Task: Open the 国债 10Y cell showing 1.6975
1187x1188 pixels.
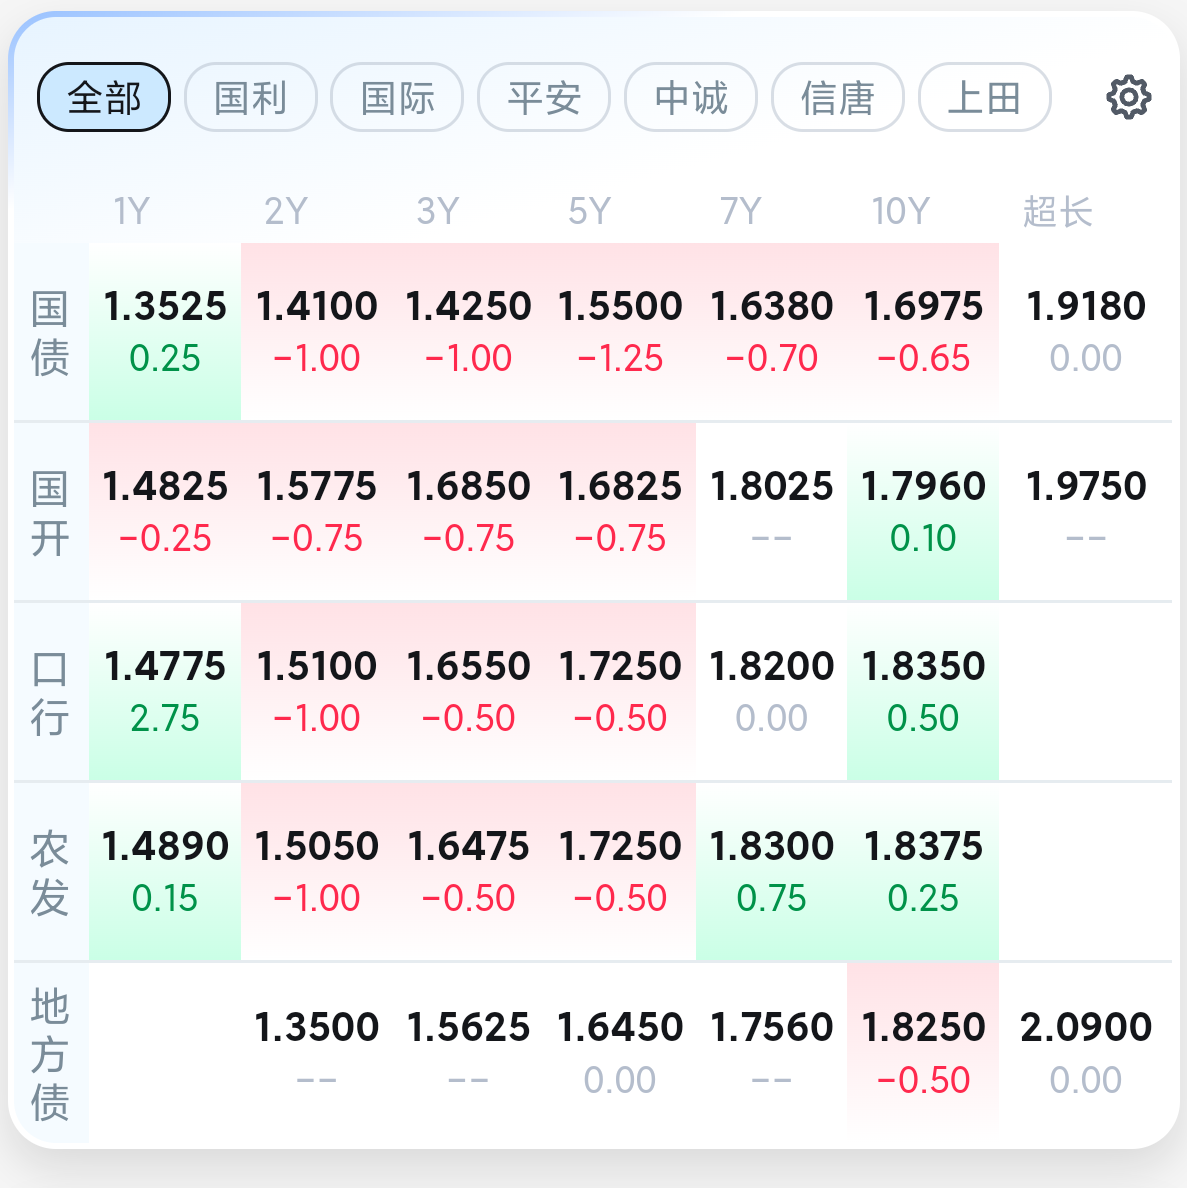Action: click(923, 332)
